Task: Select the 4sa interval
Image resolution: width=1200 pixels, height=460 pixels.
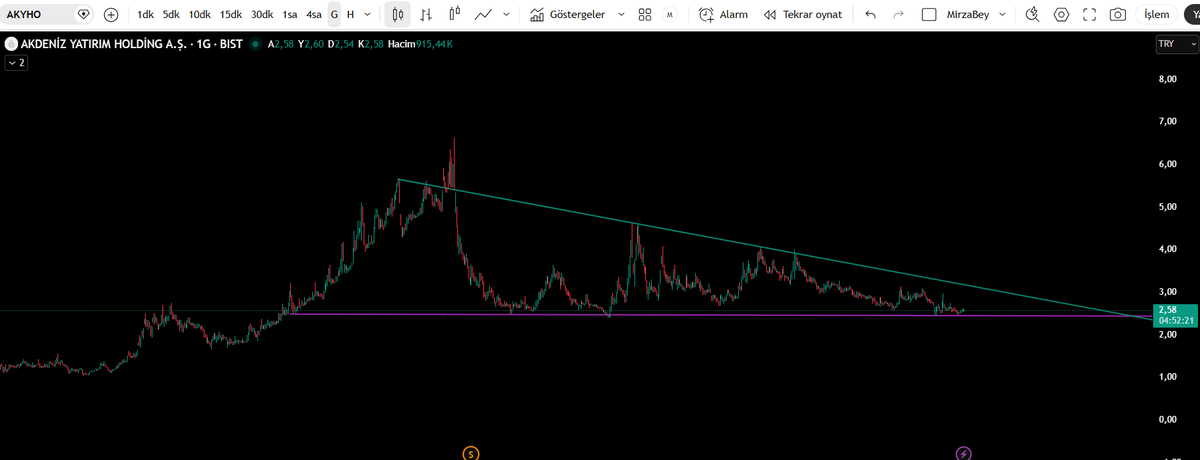Action: (314, 15)
